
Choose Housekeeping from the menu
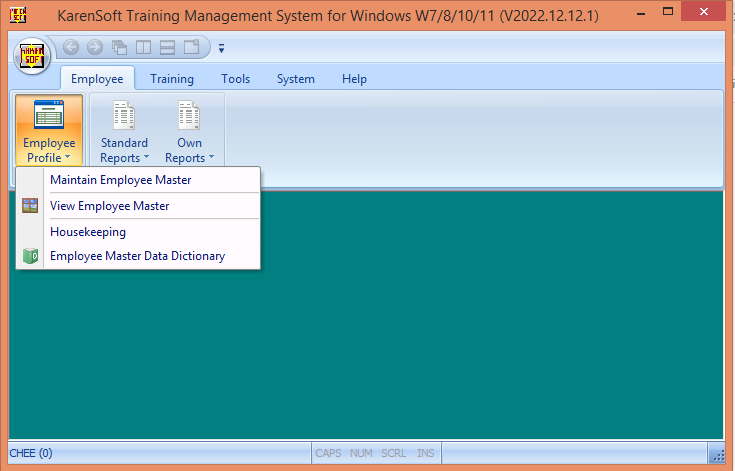coord(138,232)
